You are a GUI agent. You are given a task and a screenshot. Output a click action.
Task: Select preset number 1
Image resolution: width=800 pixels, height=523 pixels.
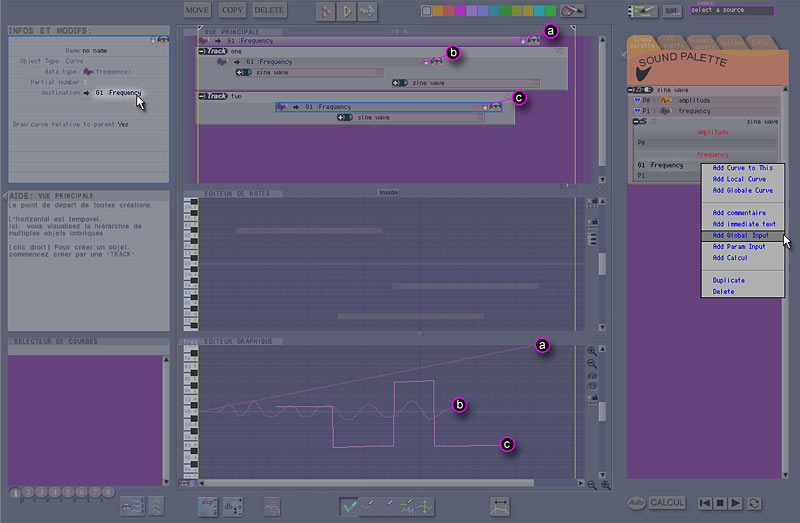[x=15, y=492]
